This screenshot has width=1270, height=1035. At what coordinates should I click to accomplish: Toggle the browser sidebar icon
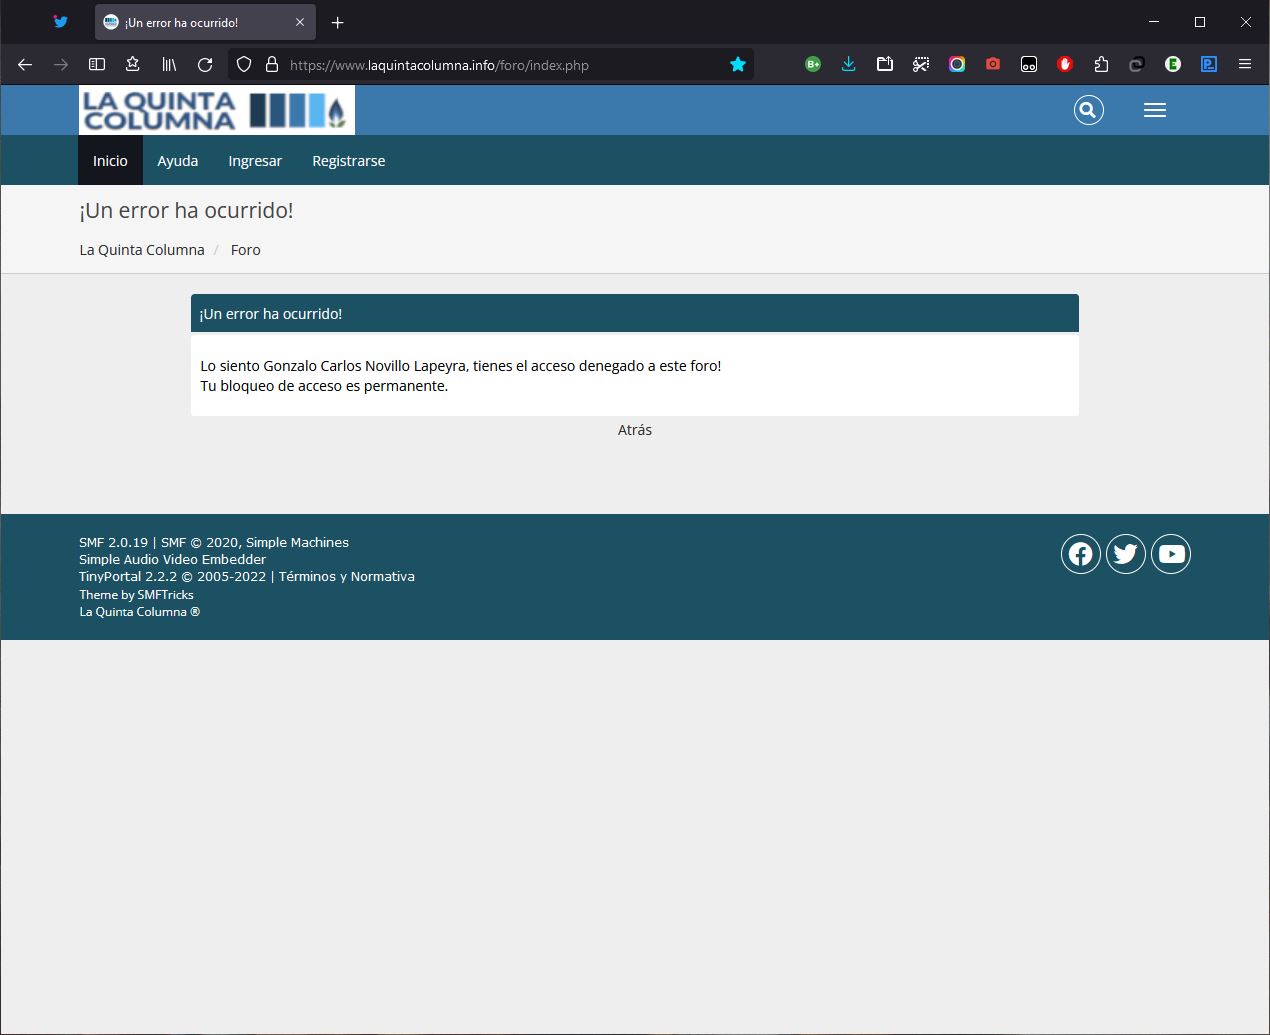(97, 65)
